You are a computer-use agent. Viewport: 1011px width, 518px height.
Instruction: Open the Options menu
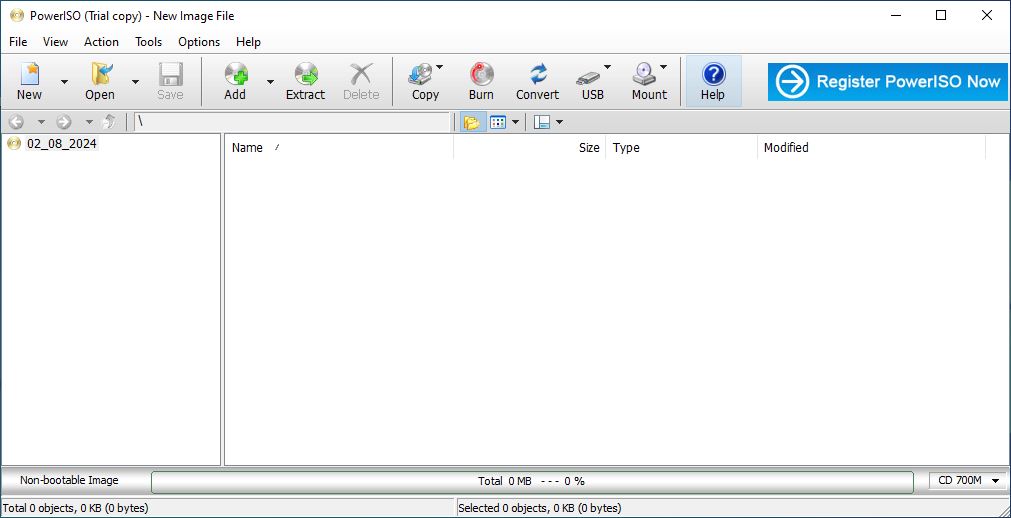[199, 42]
